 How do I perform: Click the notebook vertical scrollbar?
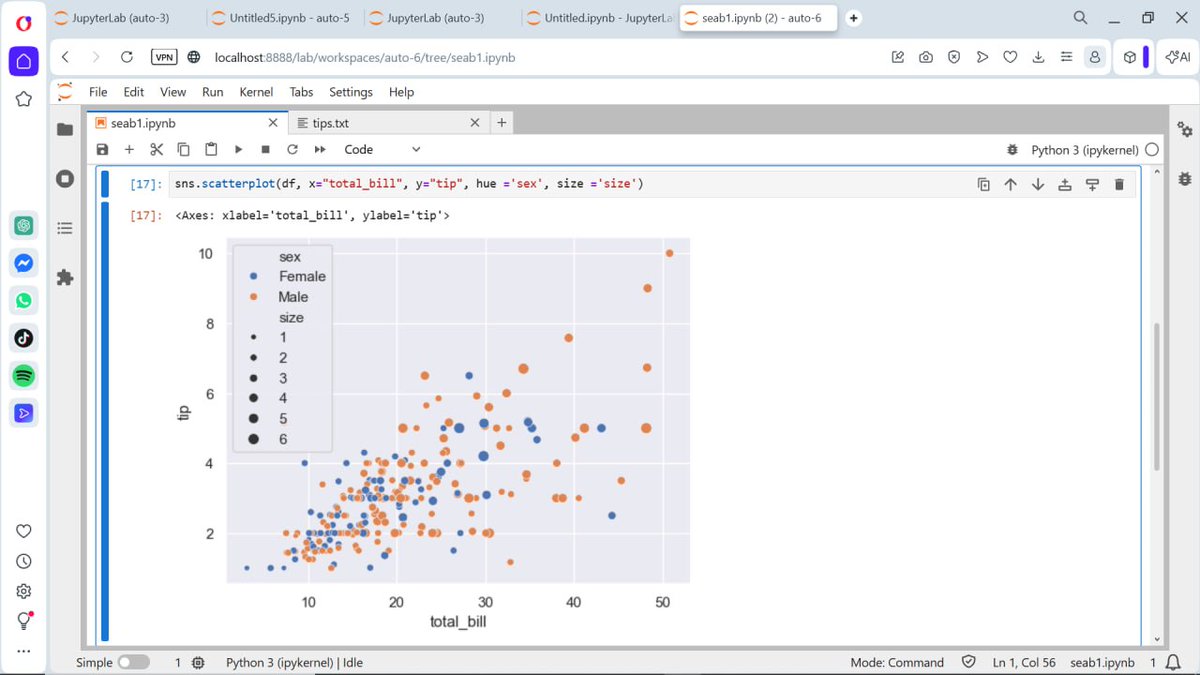point(1157,396)
